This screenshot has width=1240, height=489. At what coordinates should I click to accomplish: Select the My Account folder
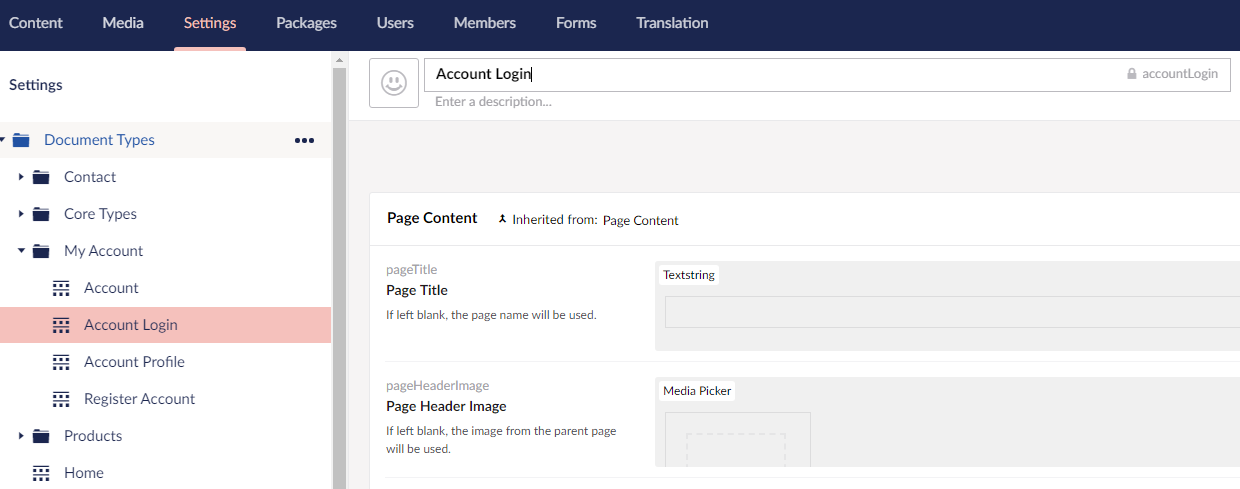coord(103,251)
